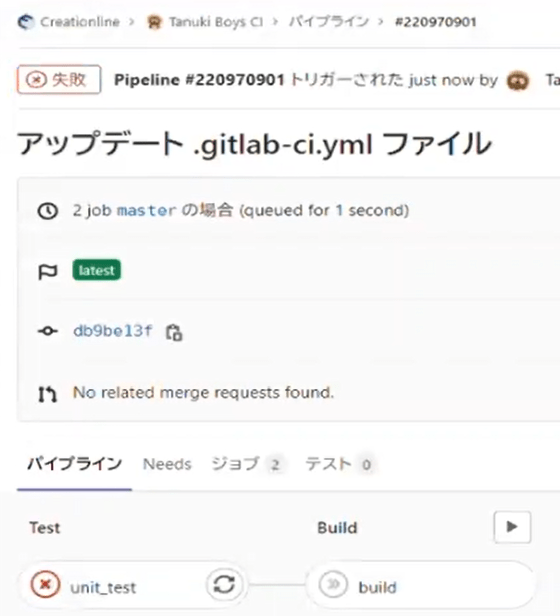560x616 pixels.
Task: Click the failed unit_test status icon
Action: tap(45, 585)
